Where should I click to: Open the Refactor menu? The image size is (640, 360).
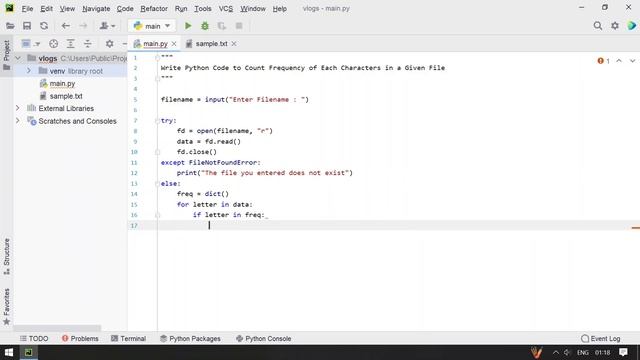click(x=154, y=9)
